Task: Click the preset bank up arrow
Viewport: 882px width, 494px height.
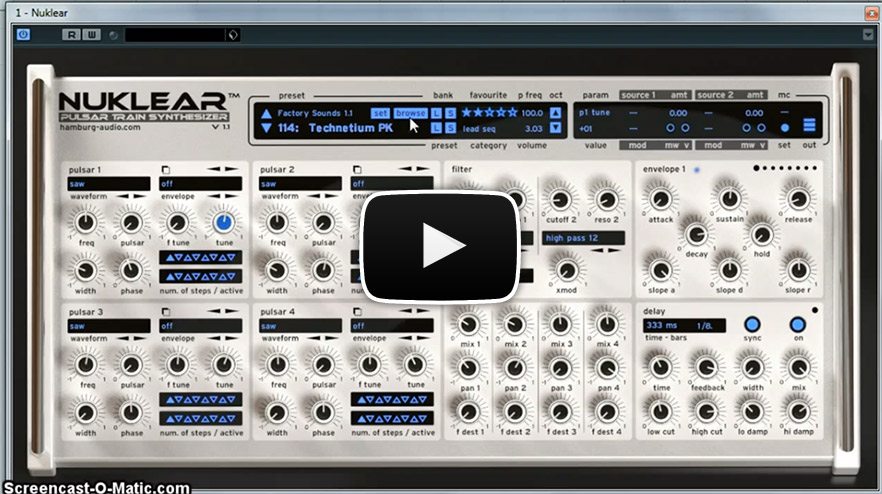Action: (x=266, y=113)
